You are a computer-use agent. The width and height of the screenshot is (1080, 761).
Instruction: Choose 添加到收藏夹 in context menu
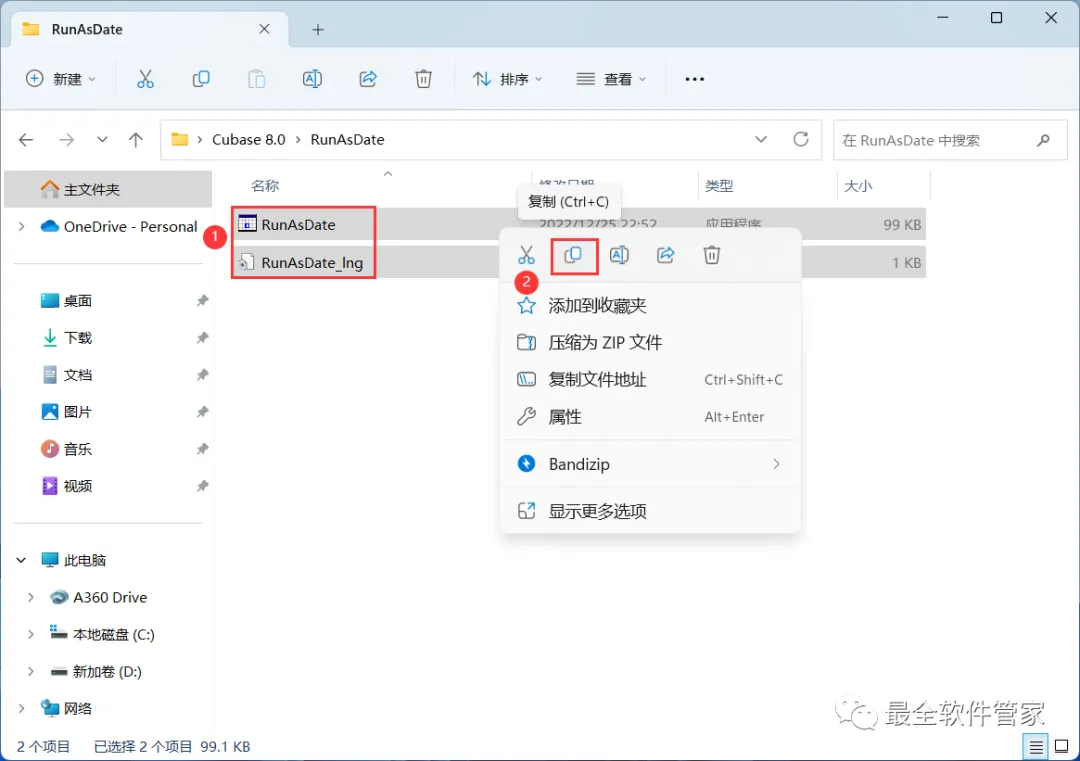pos(650,306)
